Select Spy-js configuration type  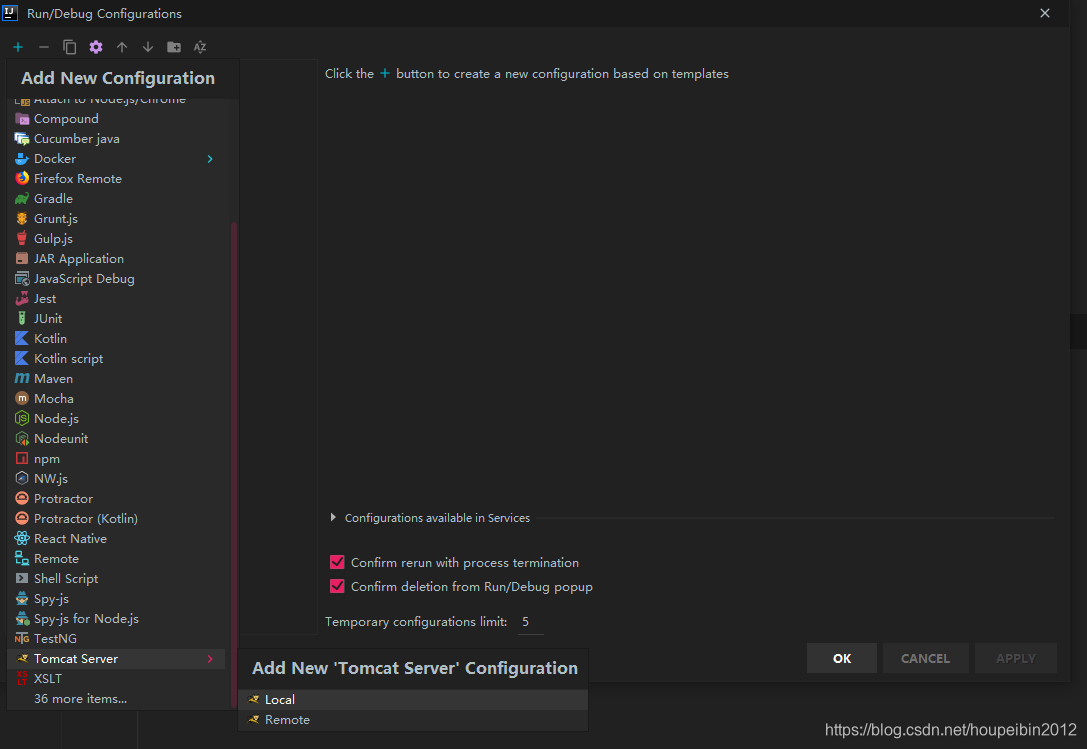pyautogui.click(x=116, y=599)
